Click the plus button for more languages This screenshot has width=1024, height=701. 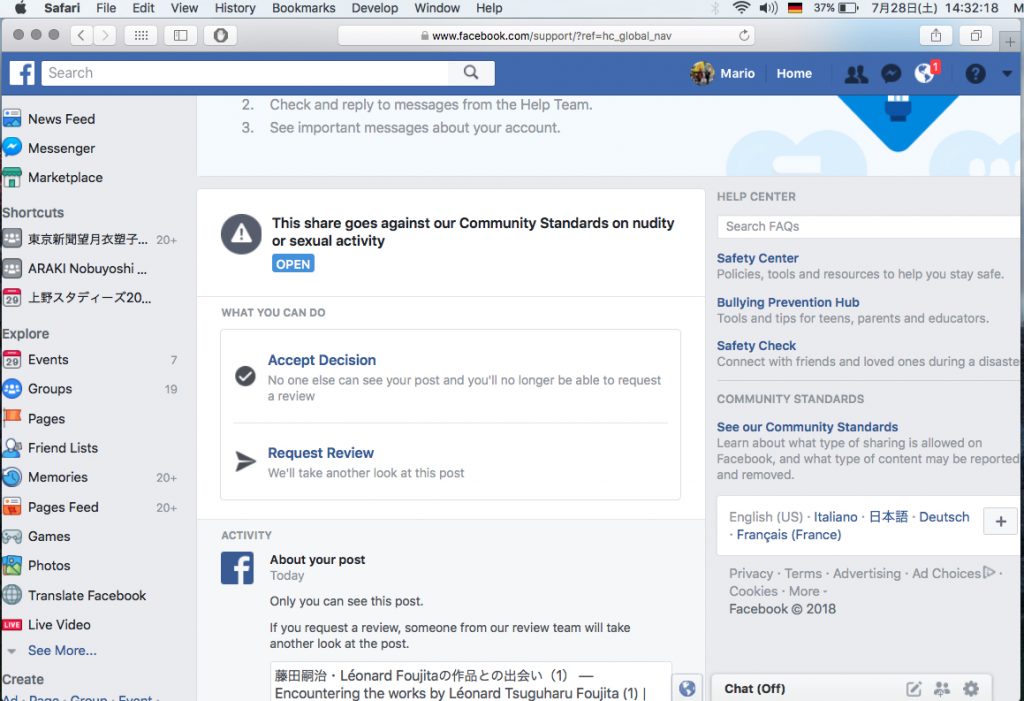click(1000, 521)
